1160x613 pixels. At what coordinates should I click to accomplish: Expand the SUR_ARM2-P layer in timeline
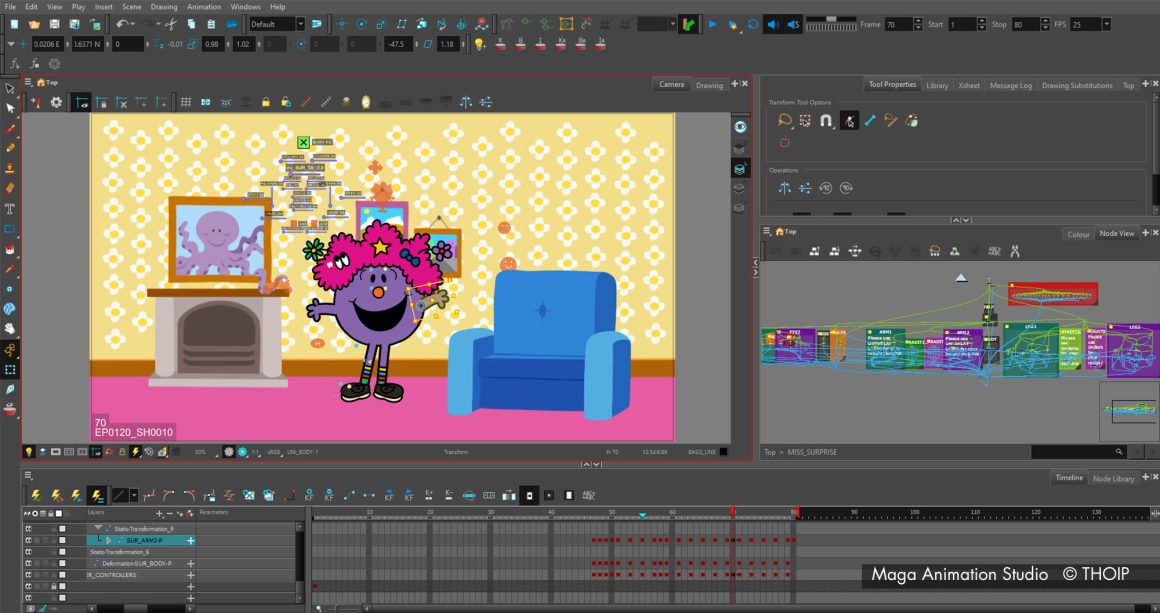[108, 540]
